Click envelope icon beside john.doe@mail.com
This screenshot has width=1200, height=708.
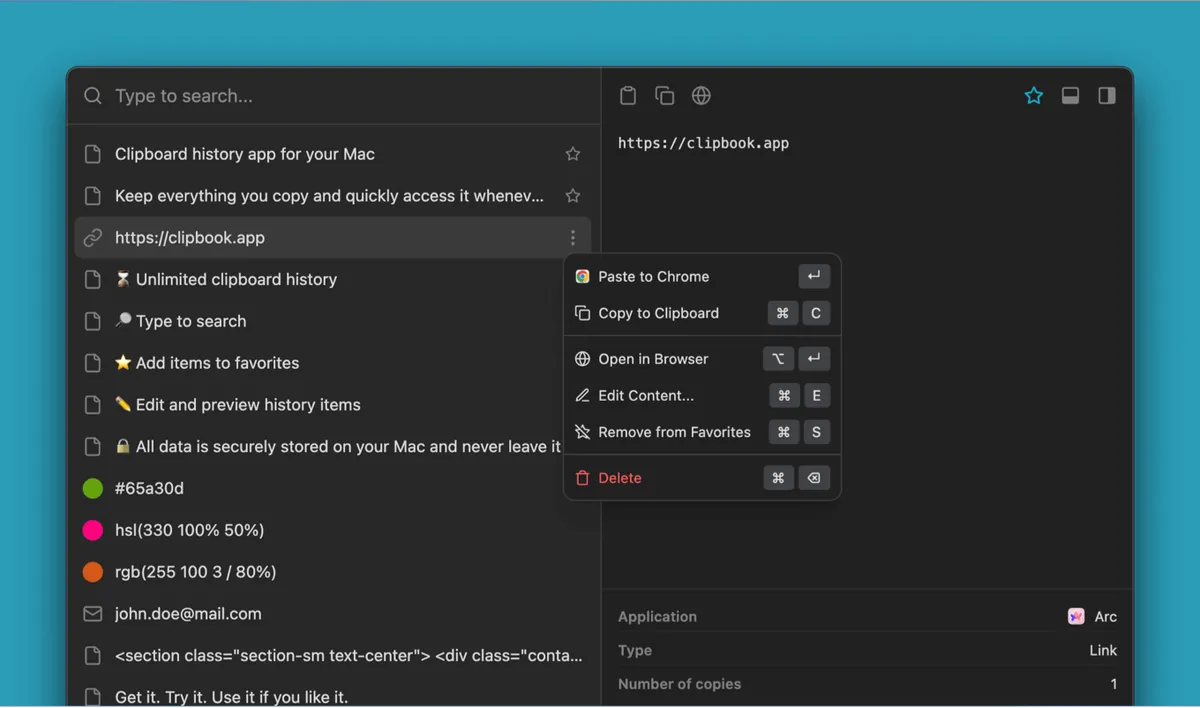pyautogui.click(x=93, y=614)
